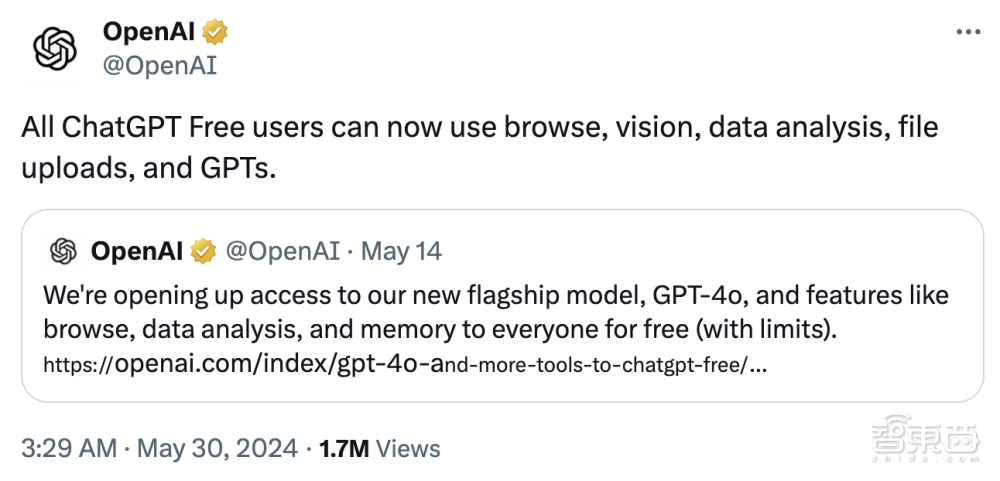Click the verified badge inside the quoted tweet
The height and width of the screenshot is (481, 1000).
[x=203, y=251]
